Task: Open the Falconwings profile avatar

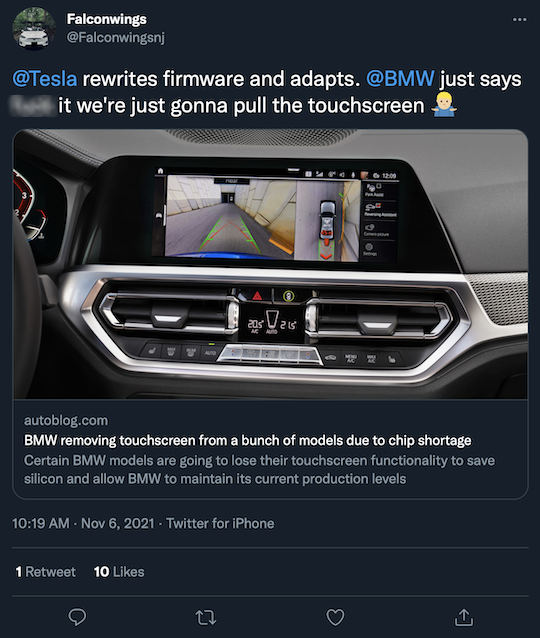Action: (34, 28)
